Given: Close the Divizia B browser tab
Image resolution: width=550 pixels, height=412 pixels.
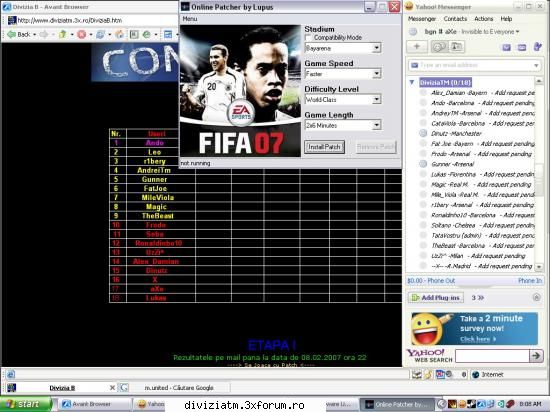Looking at the screenshot, I should [112, 387].
